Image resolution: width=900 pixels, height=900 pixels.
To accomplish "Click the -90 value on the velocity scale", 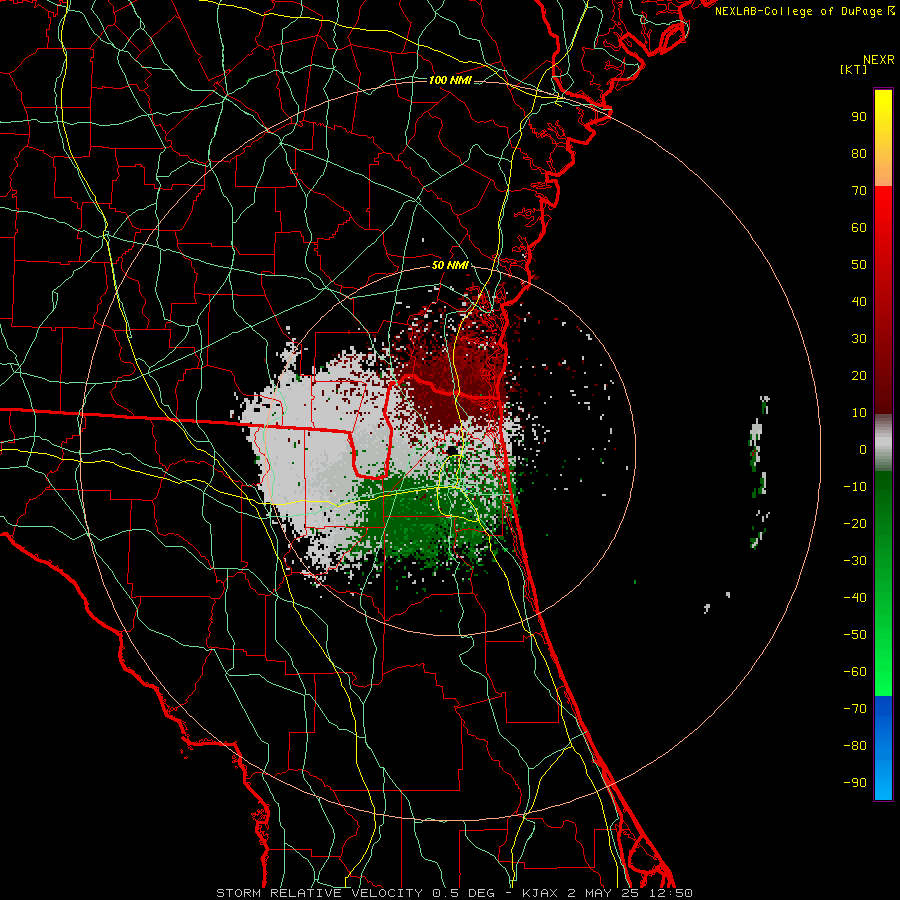I will (x=855, y=783).
